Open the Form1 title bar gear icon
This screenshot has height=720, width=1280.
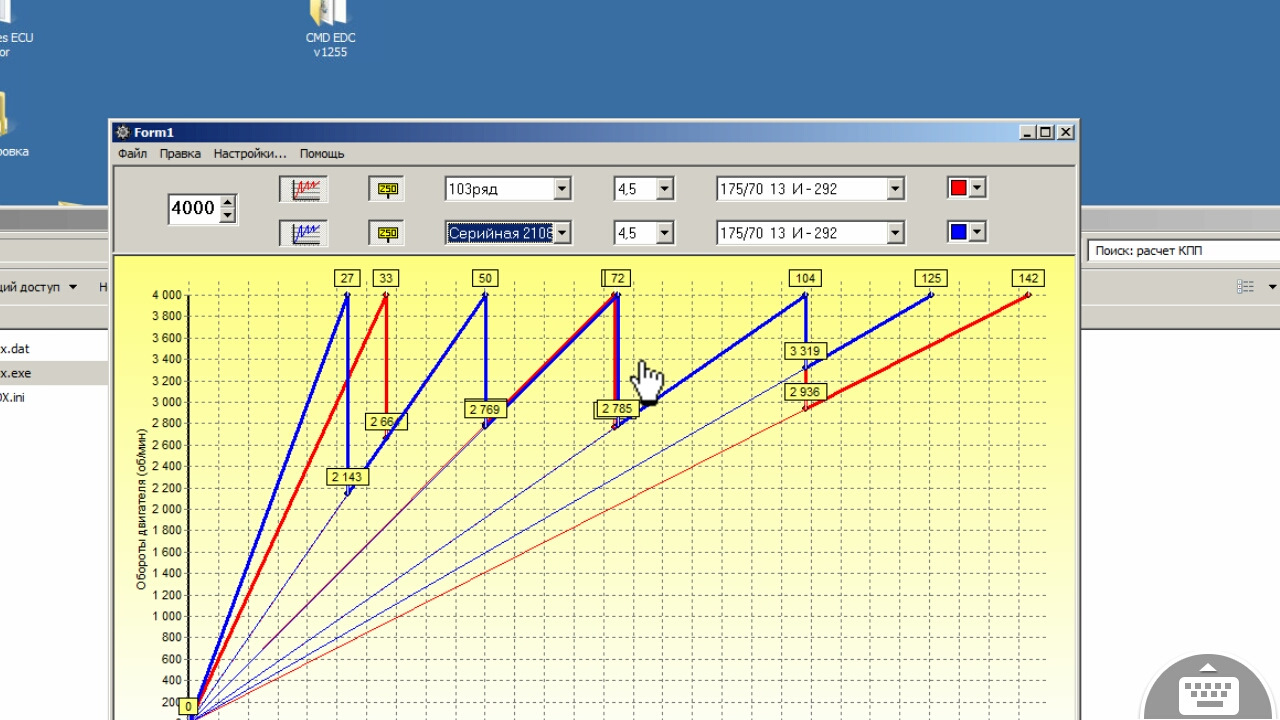pyautogui.click(x=123, y=132)
